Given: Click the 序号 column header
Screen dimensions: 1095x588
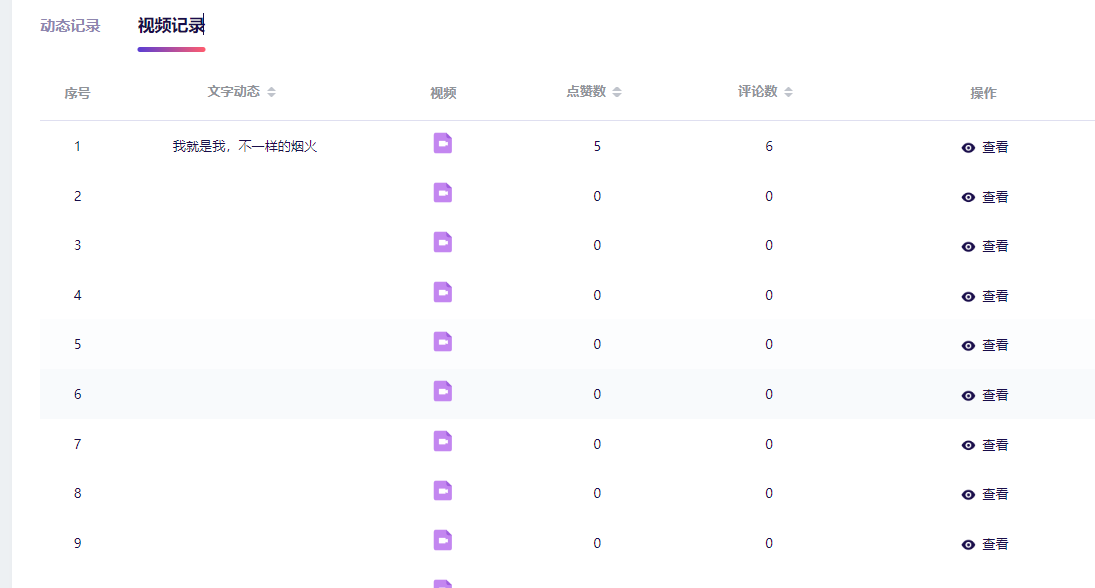Looking at the screenshot, I should [78, 93].
